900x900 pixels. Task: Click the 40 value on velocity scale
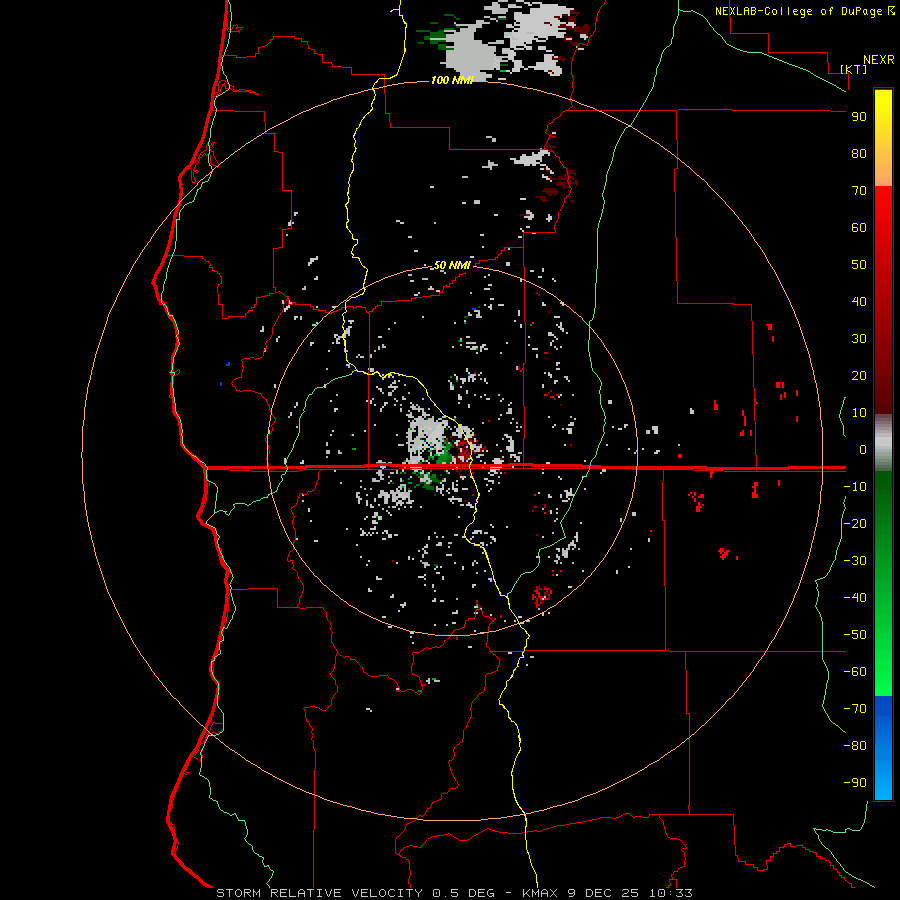(859, 302)
